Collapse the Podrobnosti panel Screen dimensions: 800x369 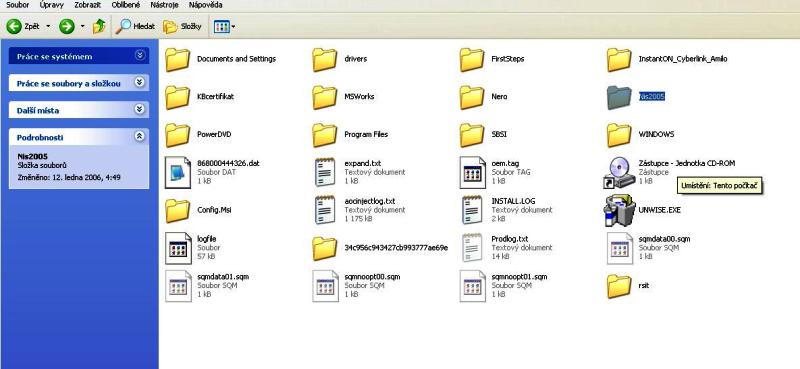pos(140,136)
